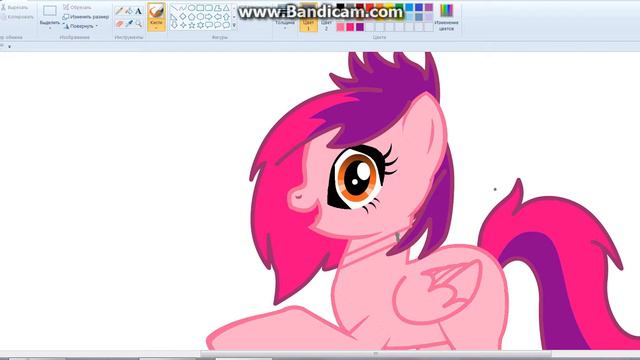This screenshot has width=640, height=360.
Task: Open the Quick Access Toolbar customize arrow
Action: pyautogui.click(x=9, y=47)
